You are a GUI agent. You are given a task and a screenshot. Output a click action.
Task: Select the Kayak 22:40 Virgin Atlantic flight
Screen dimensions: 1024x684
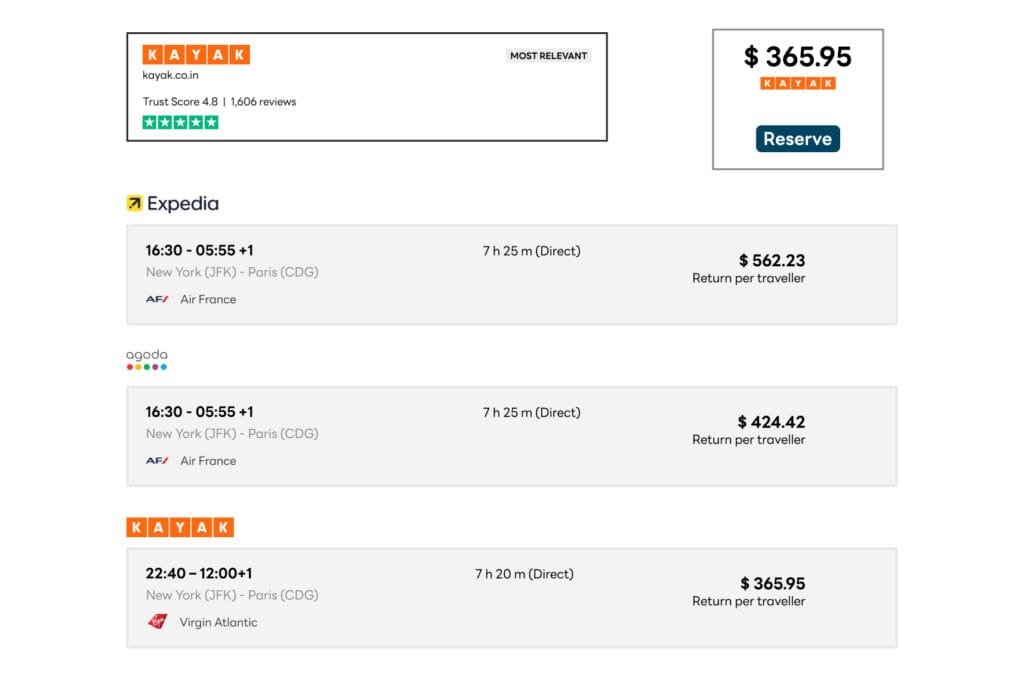click(x=511, y=597)
